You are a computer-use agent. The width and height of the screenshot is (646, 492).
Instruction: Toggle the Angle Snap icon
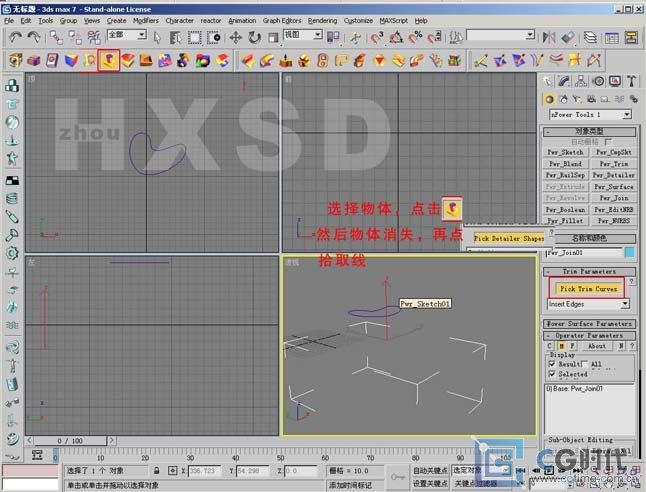click(x=396, y=38)
